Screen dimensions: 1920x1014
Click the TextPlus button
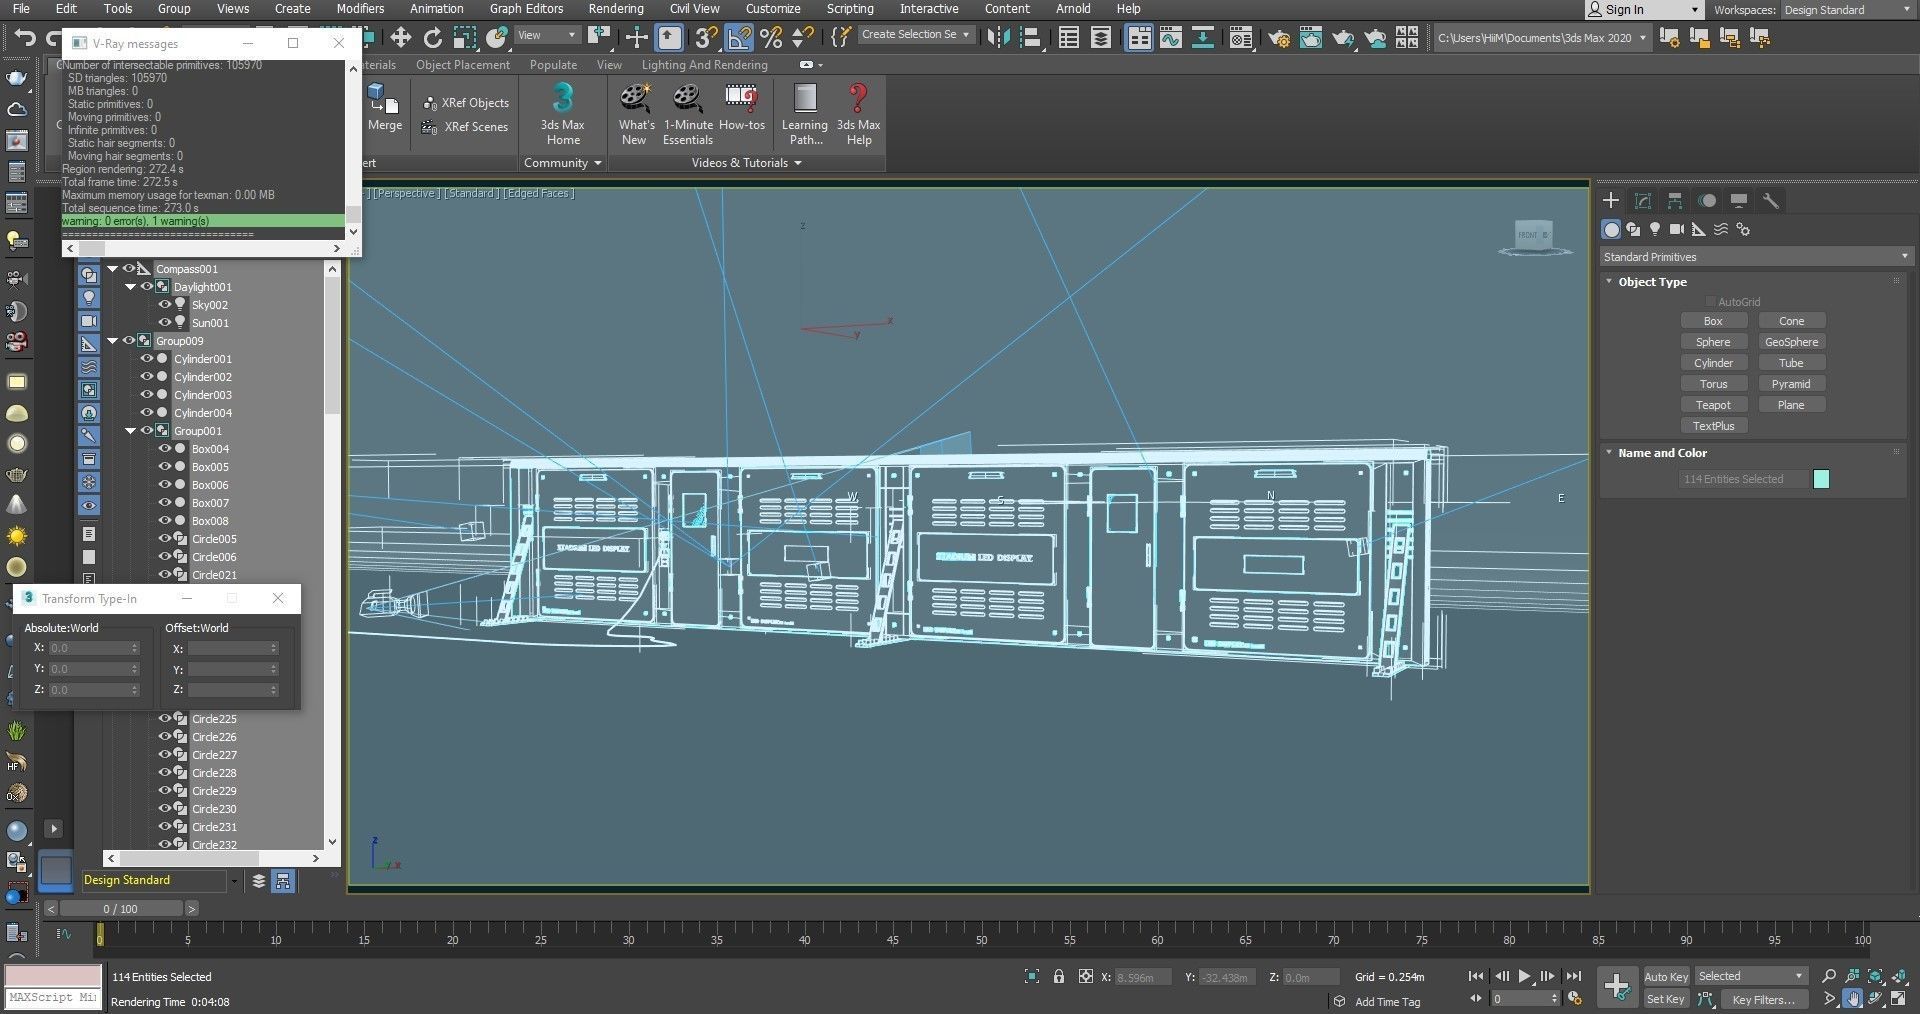pos(1713,426)
